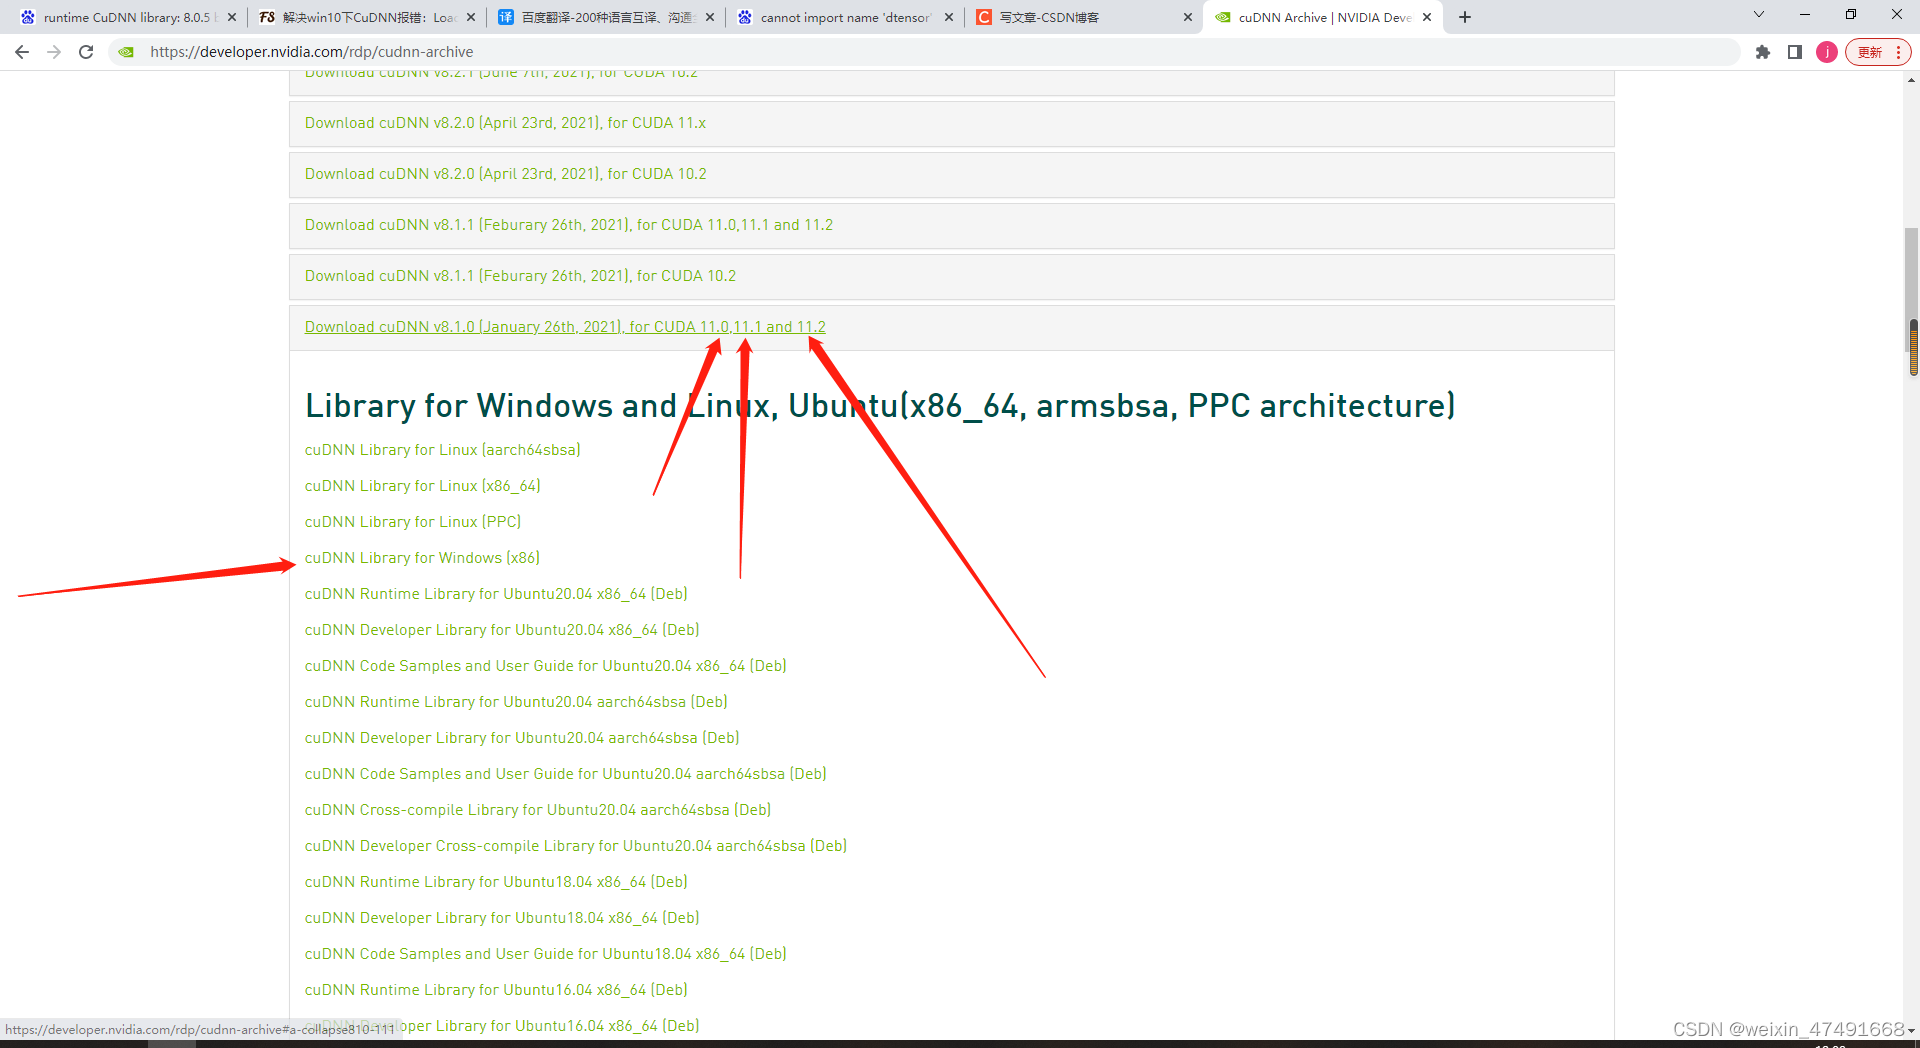This screenshot has height=1048, width=1920.
Task: Close the 百度翻译 tab
Action: (x=710, y=17)
